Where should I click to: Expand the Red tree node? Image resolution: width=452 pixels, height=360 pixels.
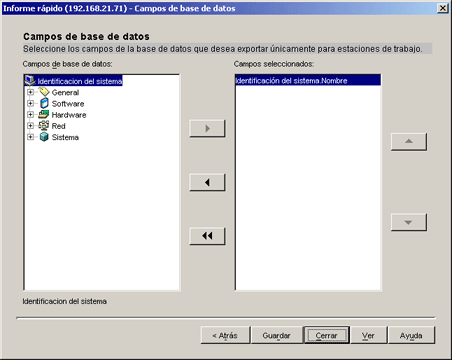(30, 126)
